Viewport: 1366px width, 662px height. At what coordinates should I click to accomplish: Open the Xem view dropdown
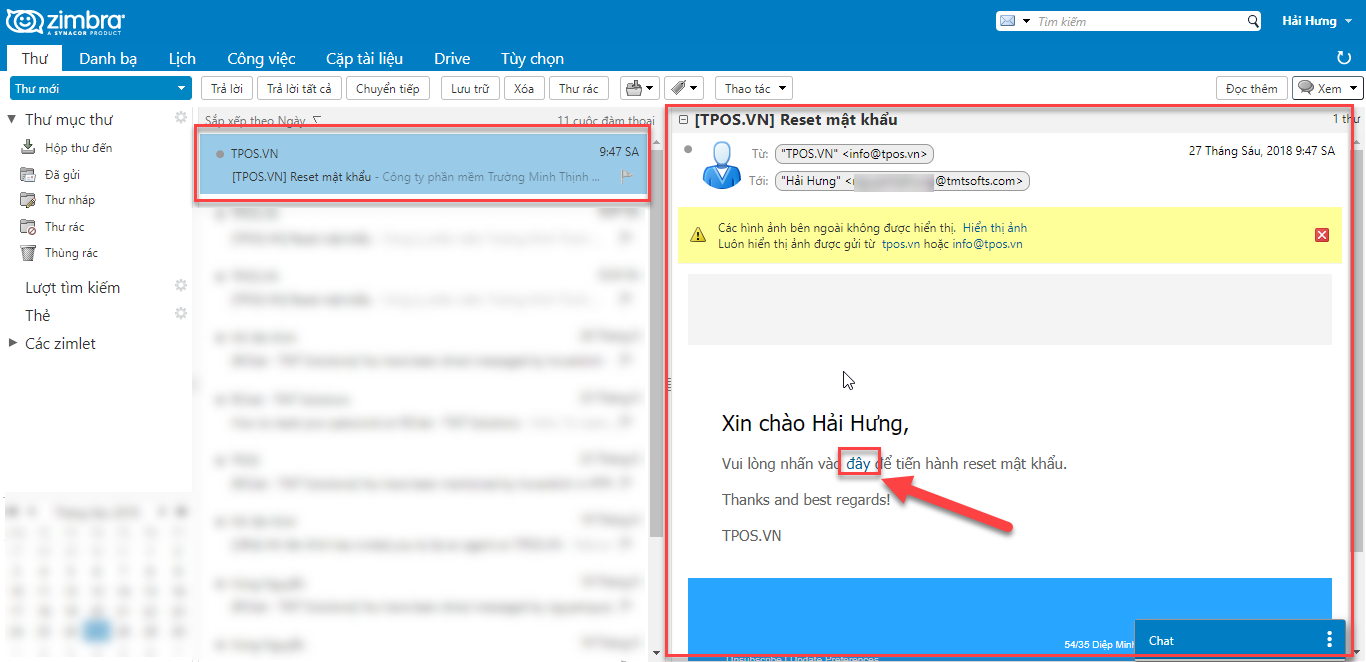point(1328,88)
